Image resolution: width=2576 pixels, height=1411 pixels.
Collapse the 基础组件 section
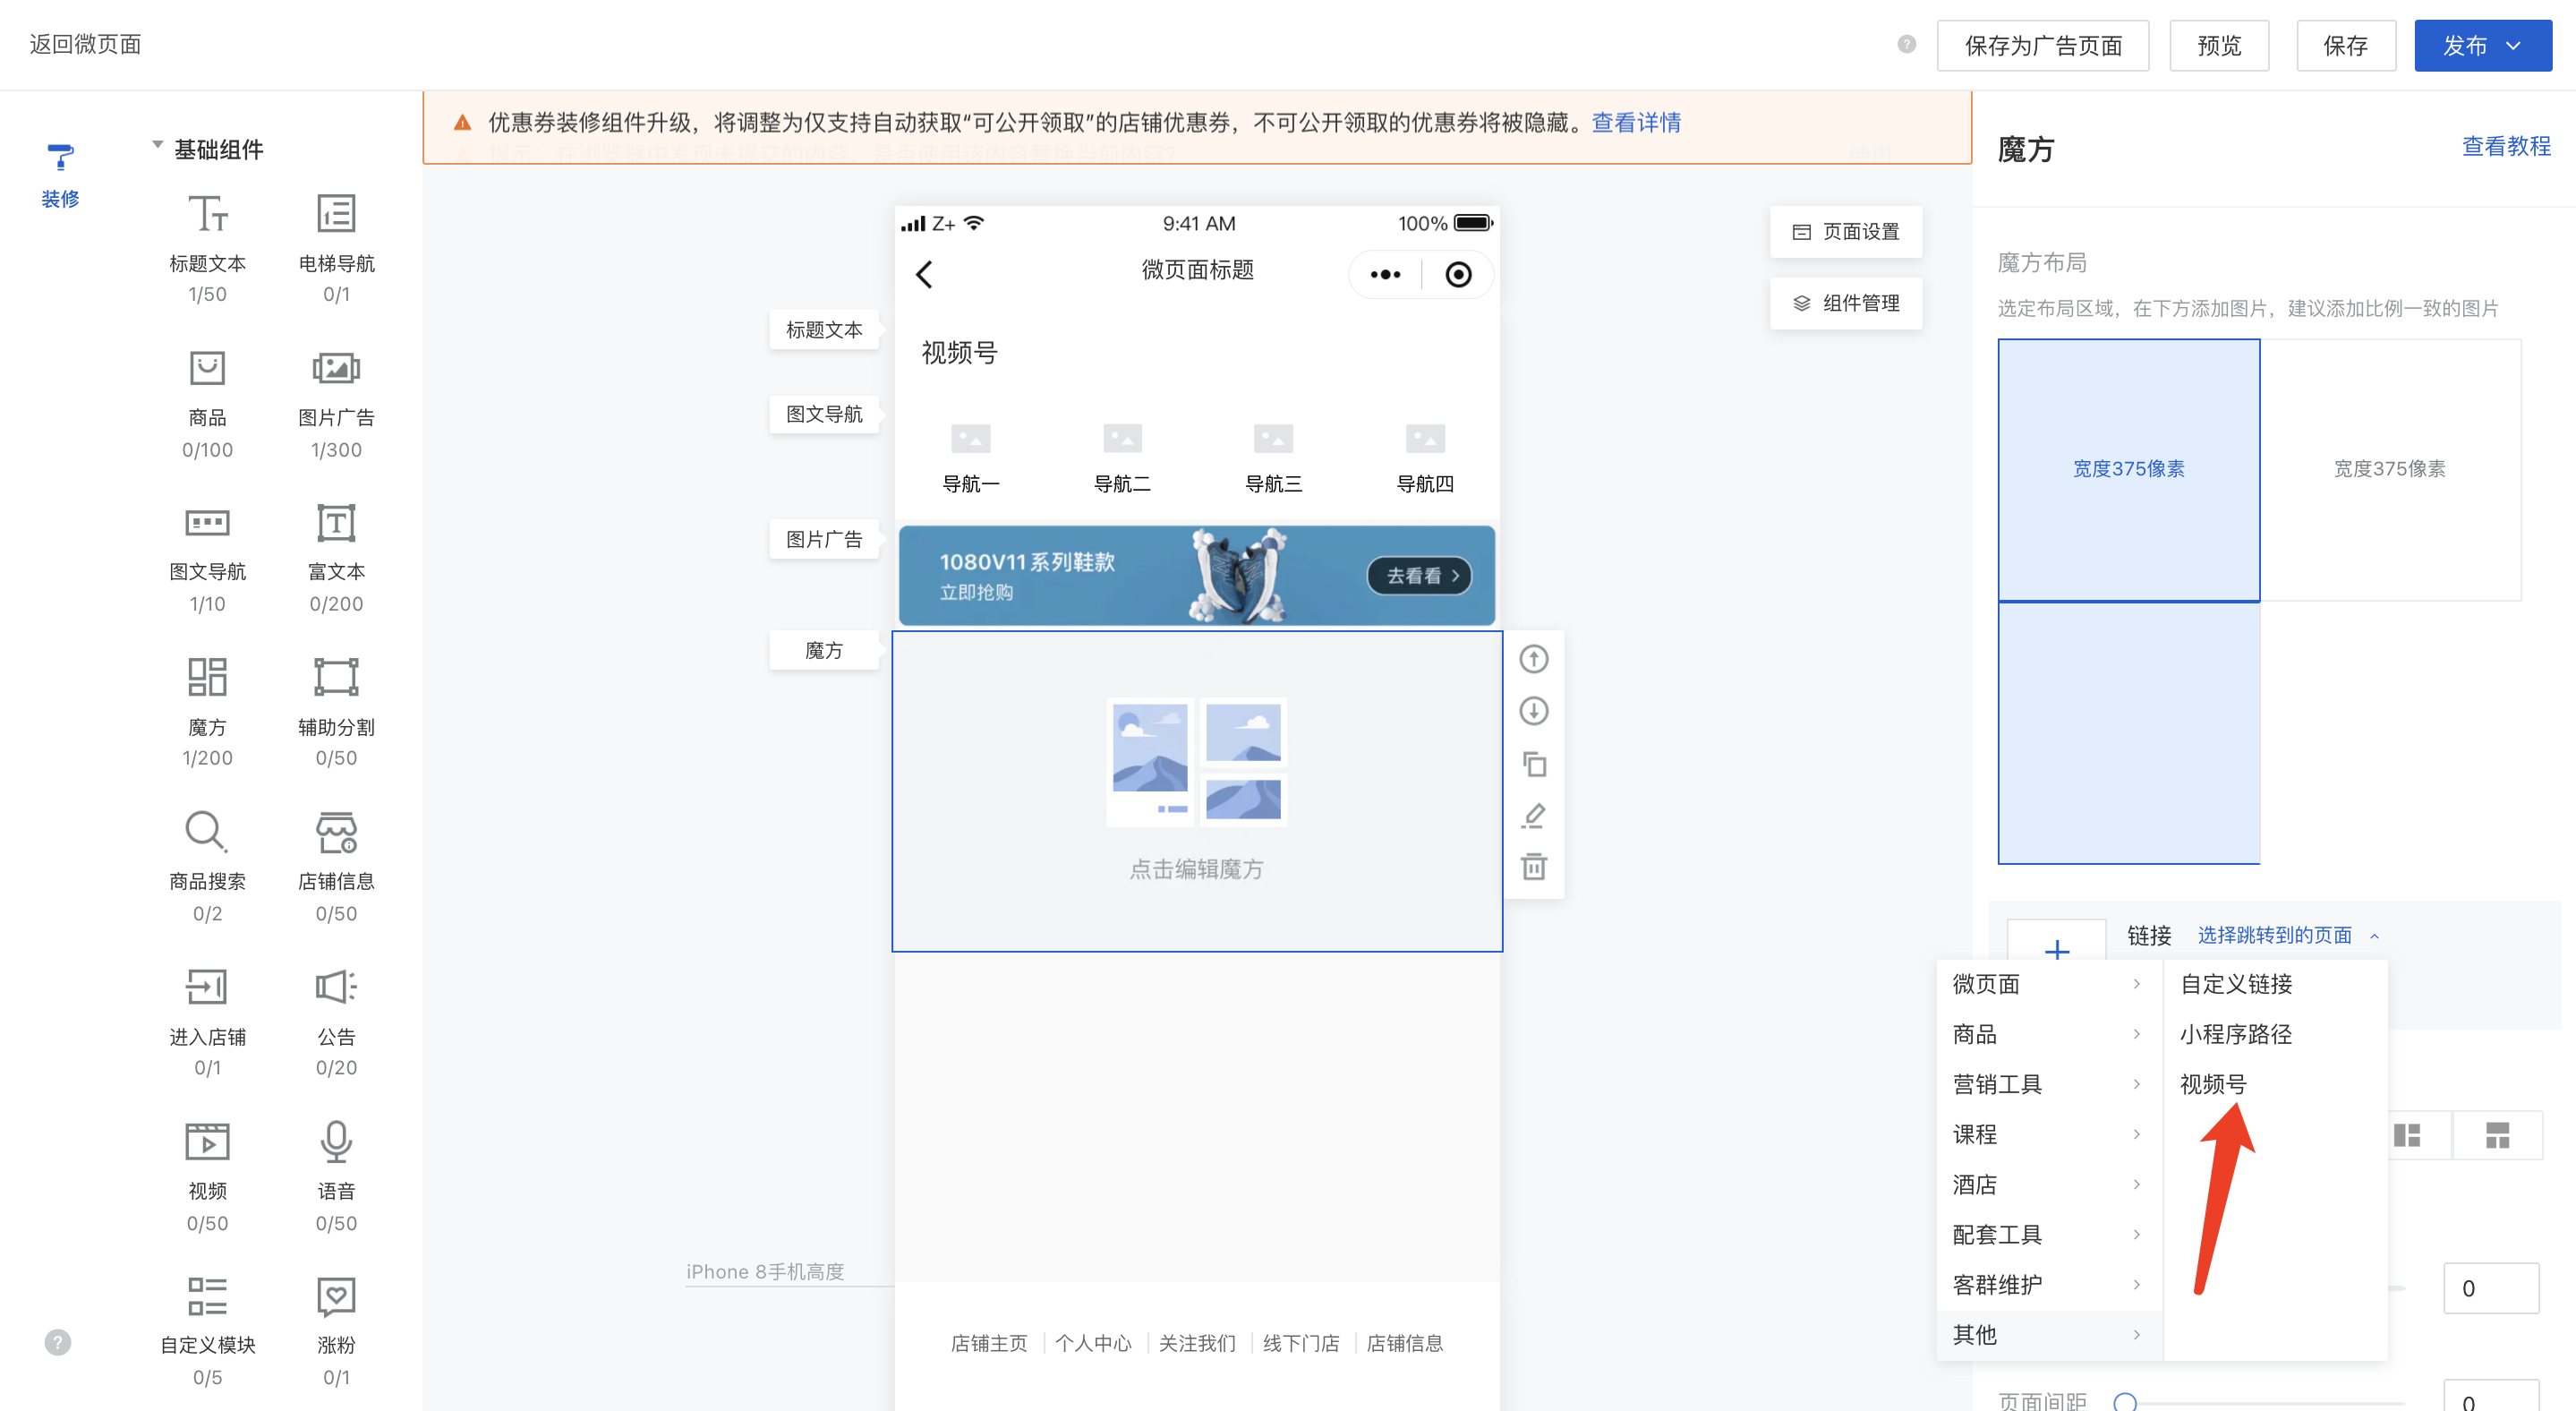pos(158,146)
